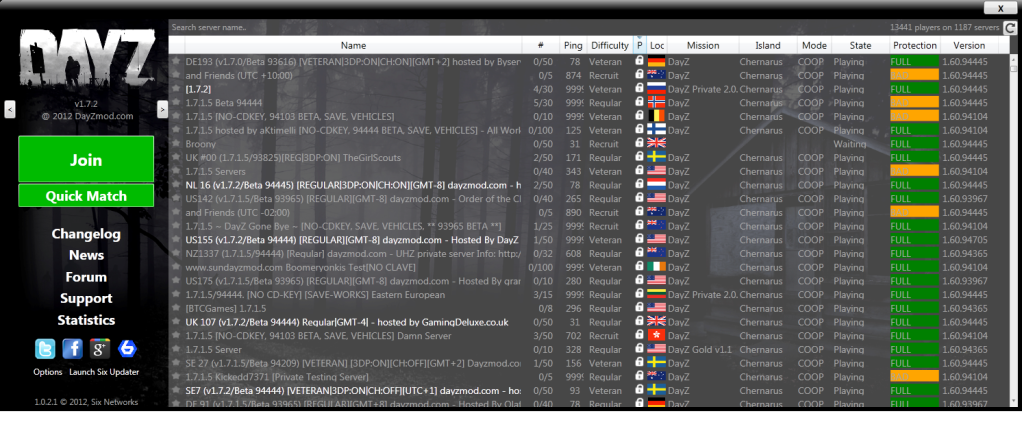Click the German flag of DE193 server
Viewport: 1022px width, 444px height.
coord(657,61)
